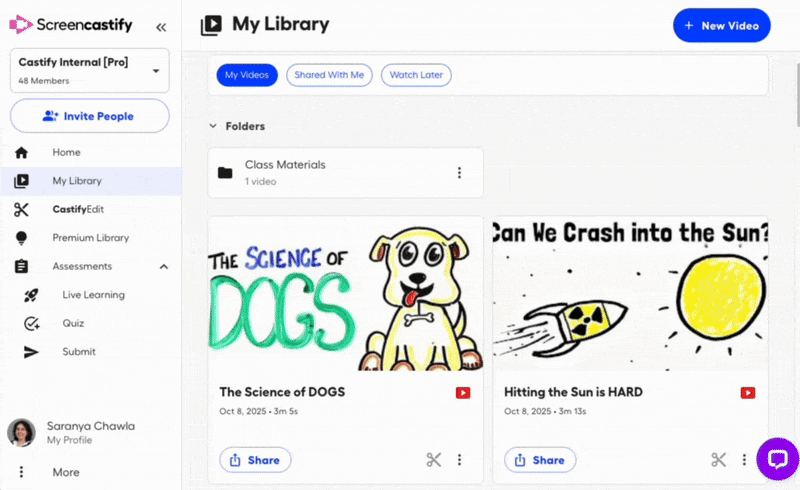Click the Assessments clipboard icon
This screenshot has width=800, height=490.
[x=21, y=266]
